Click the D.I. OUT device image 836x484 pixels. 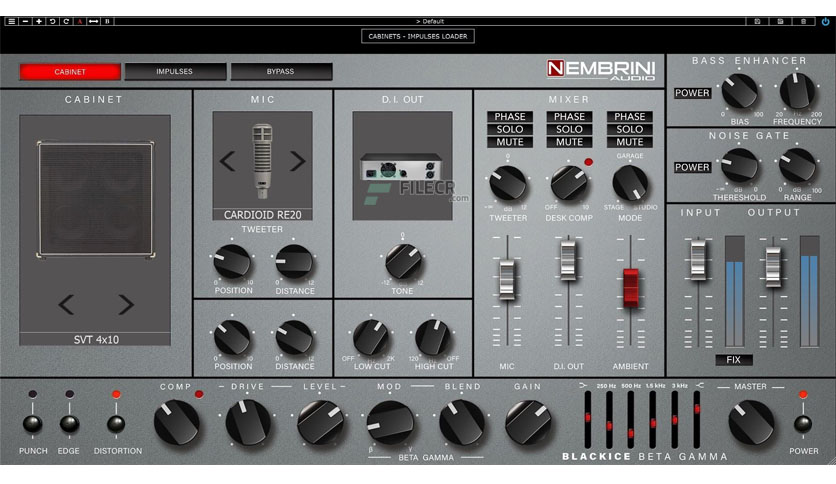(403, 166)
